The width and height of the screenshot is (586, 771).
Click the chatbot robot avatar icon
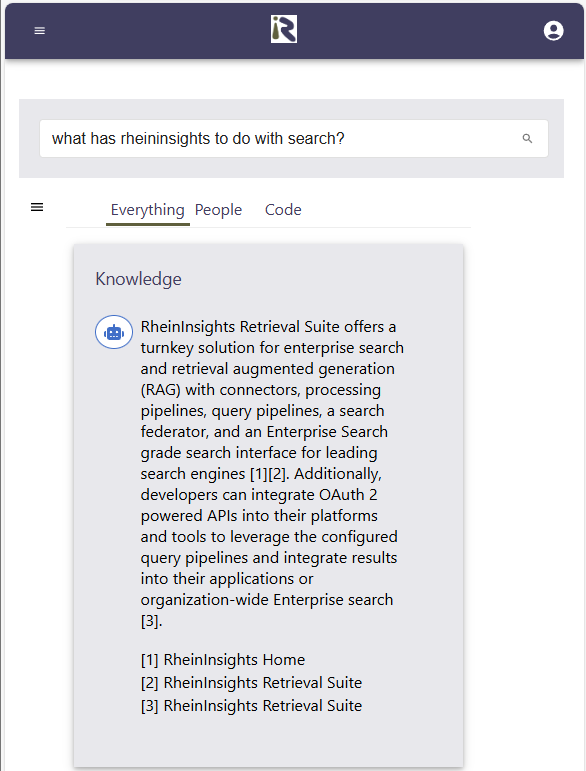(114, 332)
